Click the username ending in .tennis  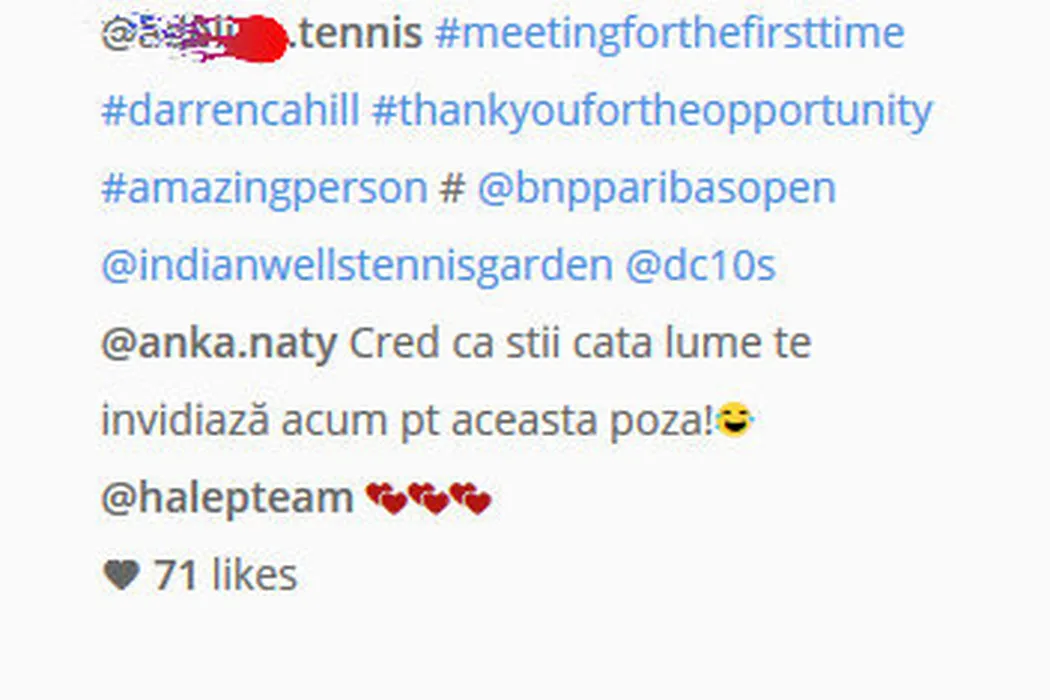coord(261,33)
